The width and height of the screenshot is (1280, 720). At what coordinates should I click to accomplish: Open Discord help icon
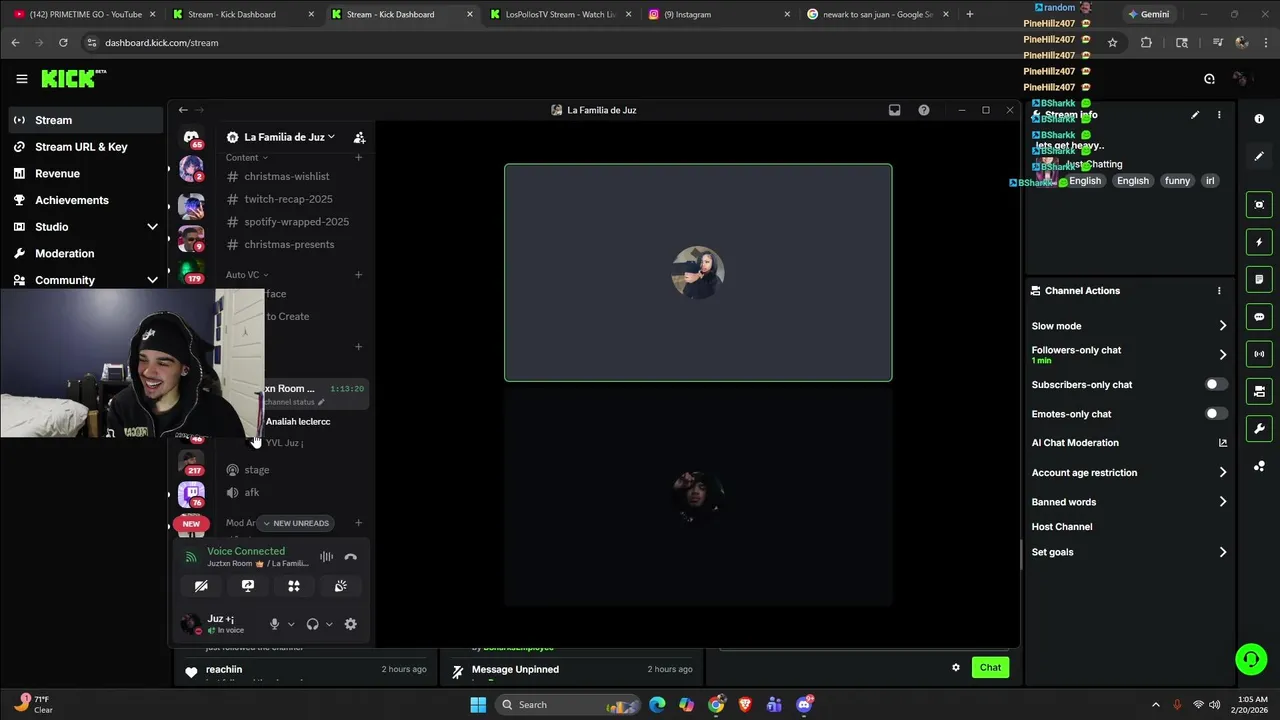click(924, 110)
